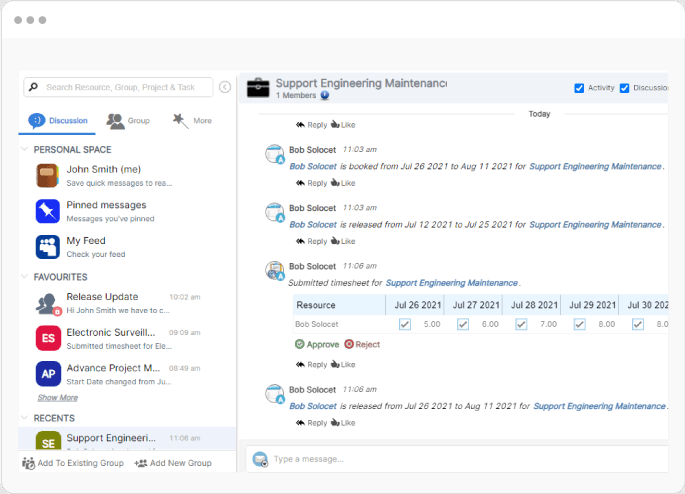Select the Advance Project M... conversation title
Screen dimensions: 685x494
coord(113,368)
